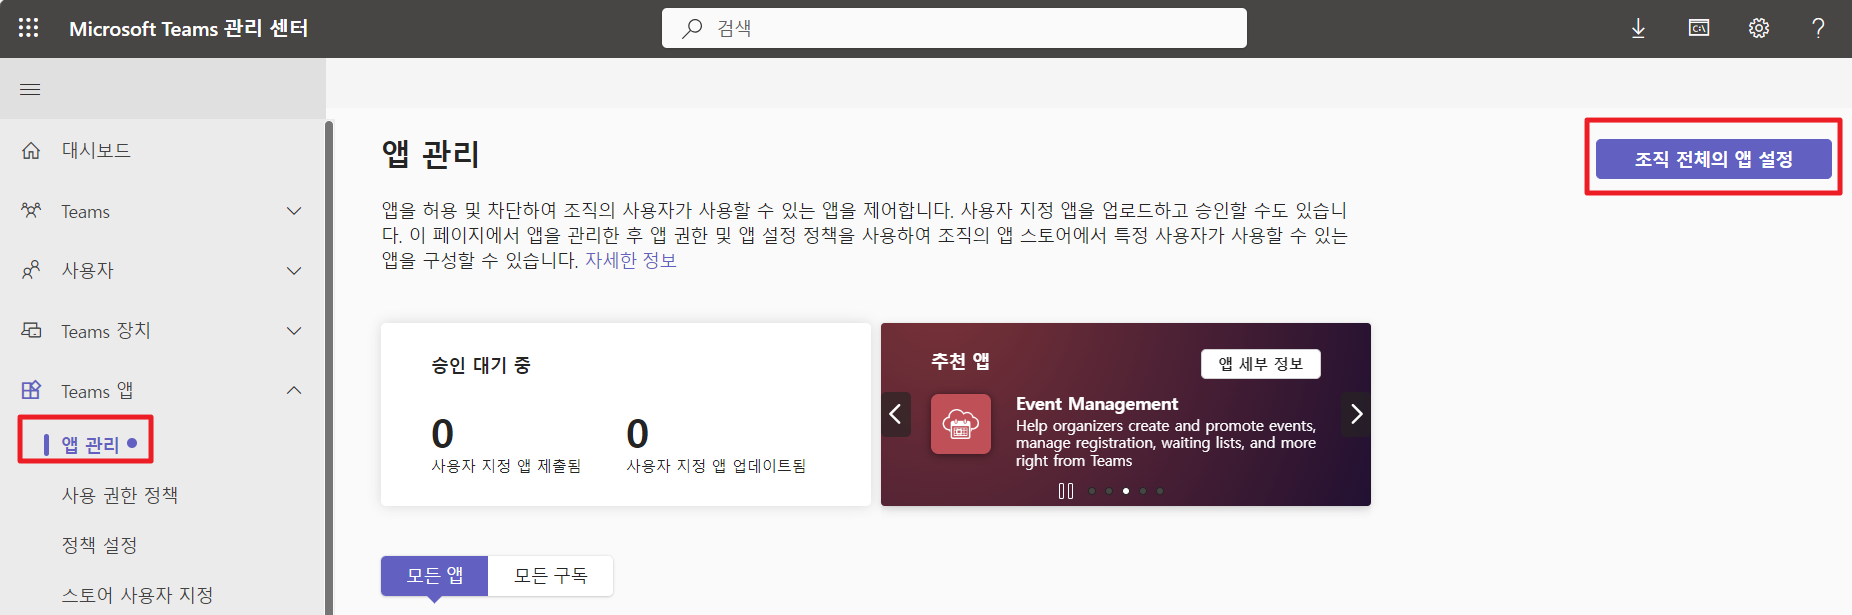Click the 대시보드 home icon
The width and height of the screenshot is (1852, 615).
[x=31, y=151]
